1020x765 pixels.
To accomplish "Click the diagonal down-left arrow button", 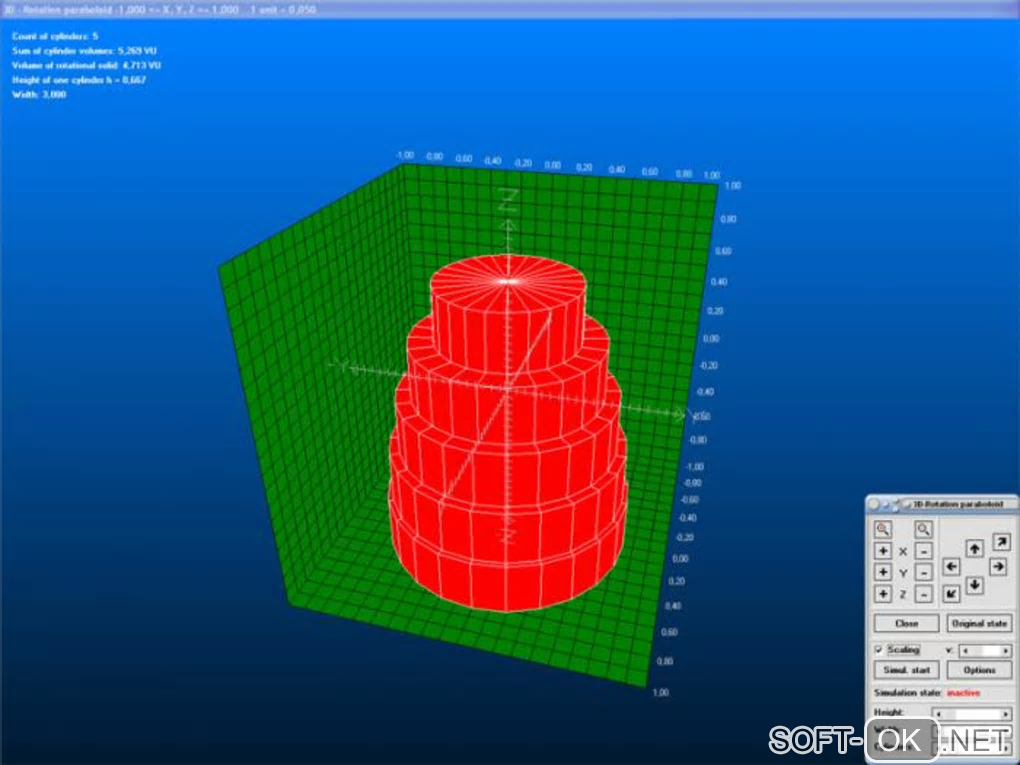I will pos(951,593).
